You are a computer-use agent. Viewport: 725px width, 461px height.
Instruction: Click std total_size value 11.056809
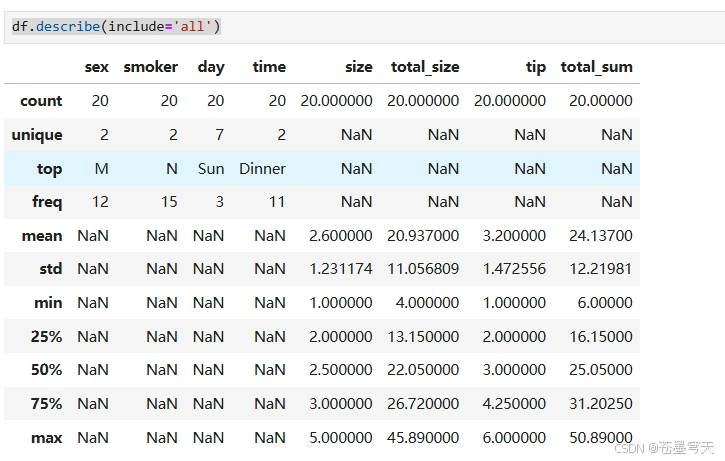(423, 269)
